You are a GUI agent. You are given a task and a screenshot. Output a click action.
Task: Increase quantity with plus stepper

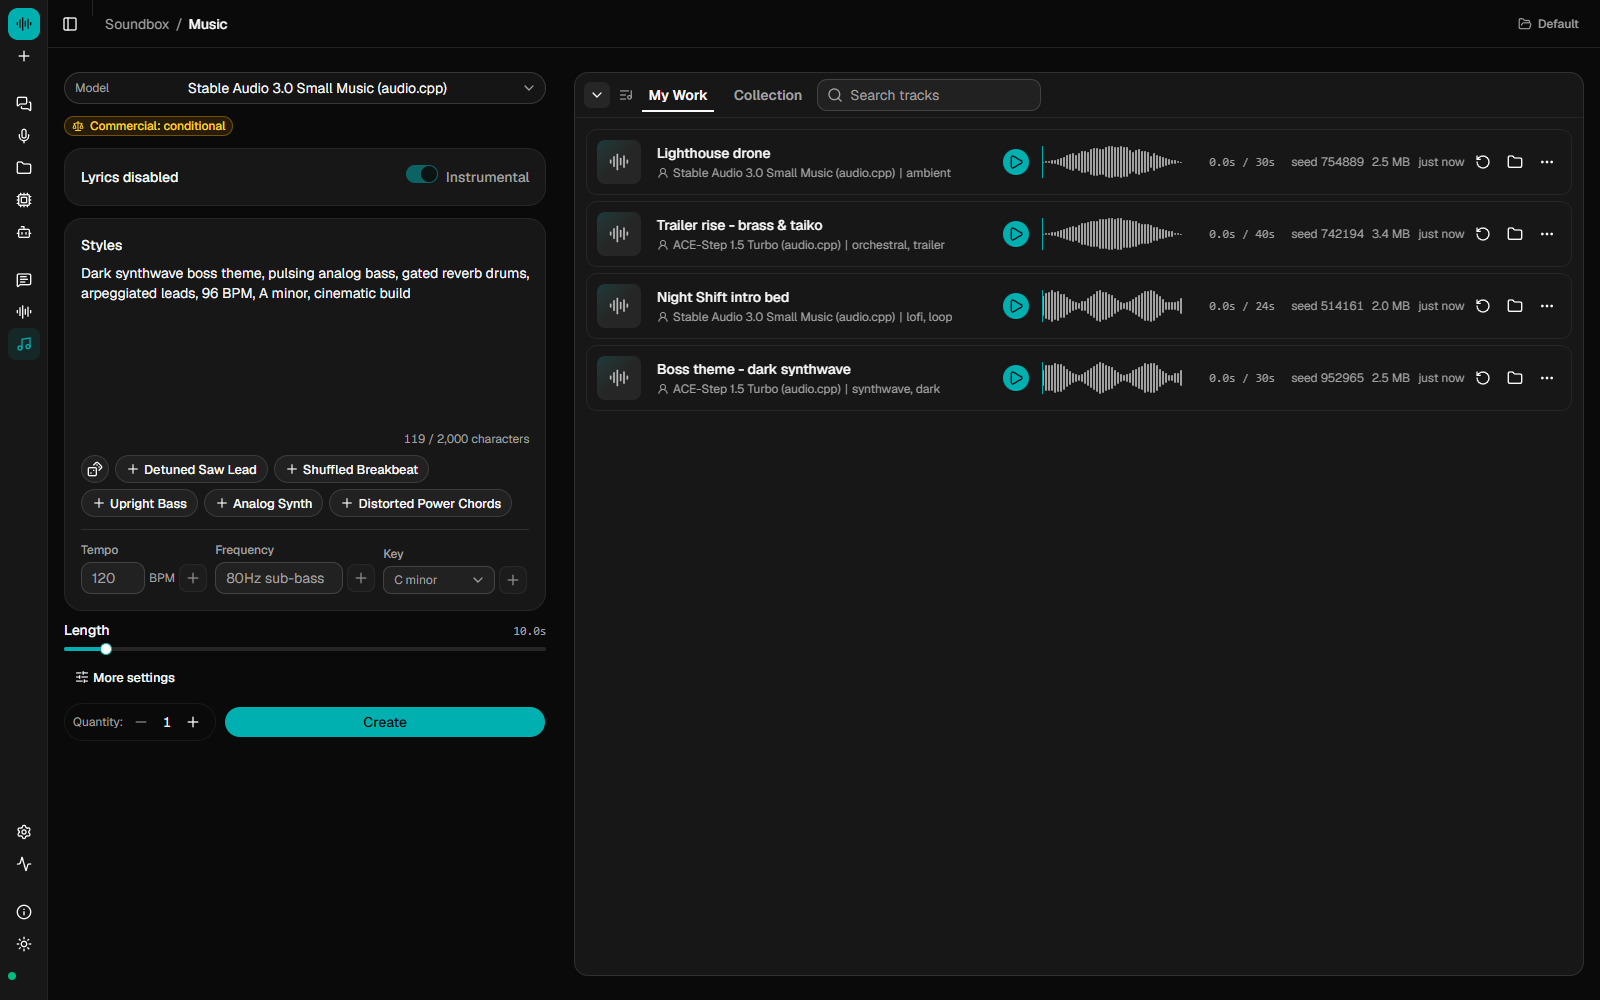193,722
